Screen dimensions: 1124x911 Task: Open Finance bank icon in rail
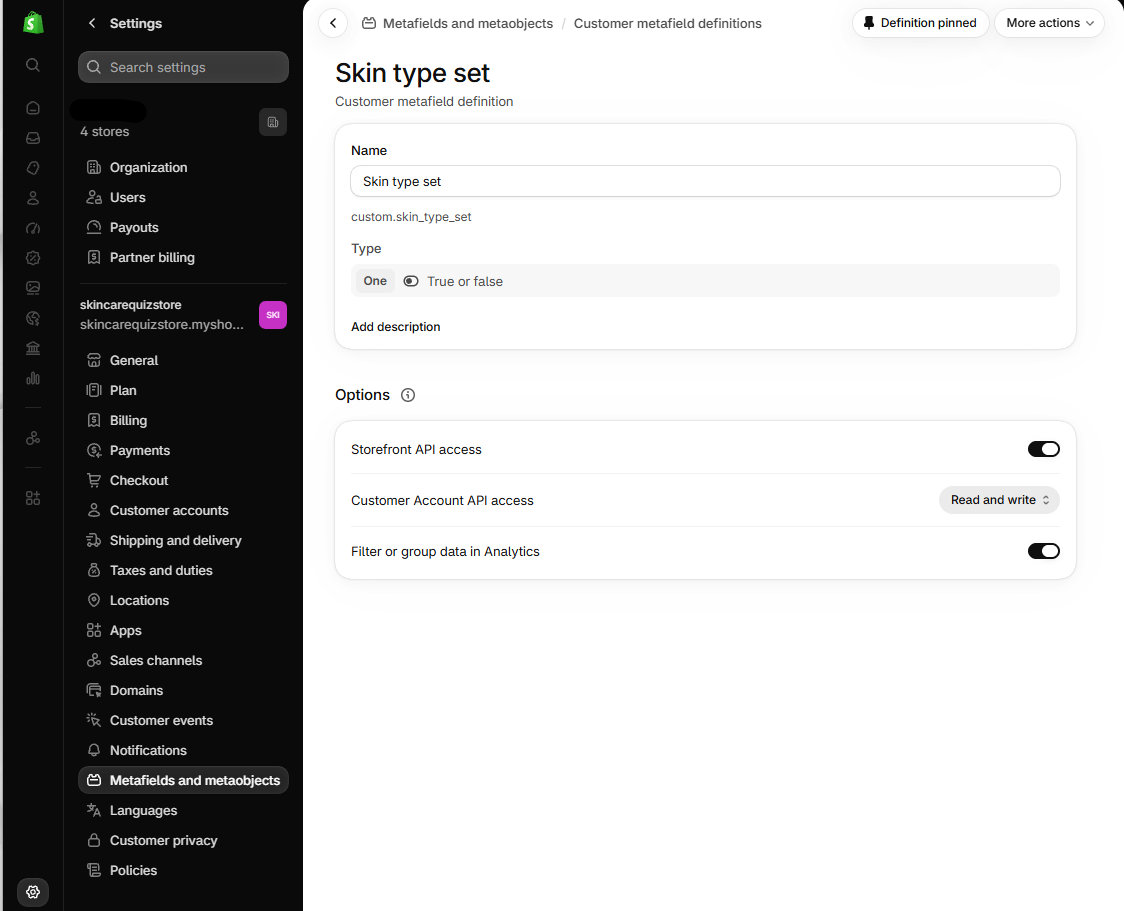(x=33, y=348)
